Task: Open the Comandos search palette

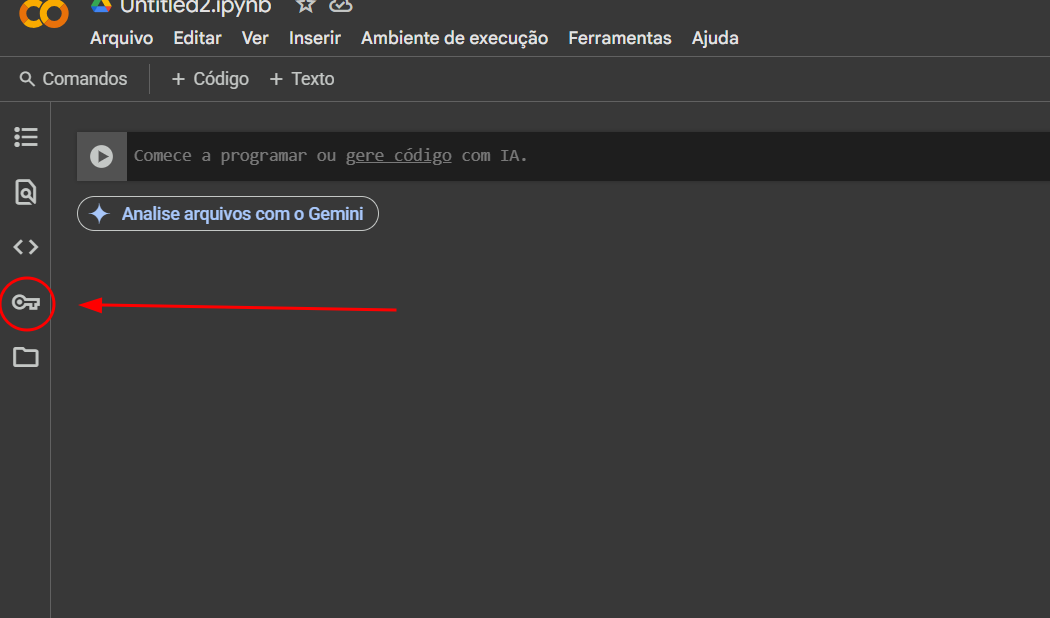Action: (73, 79)
